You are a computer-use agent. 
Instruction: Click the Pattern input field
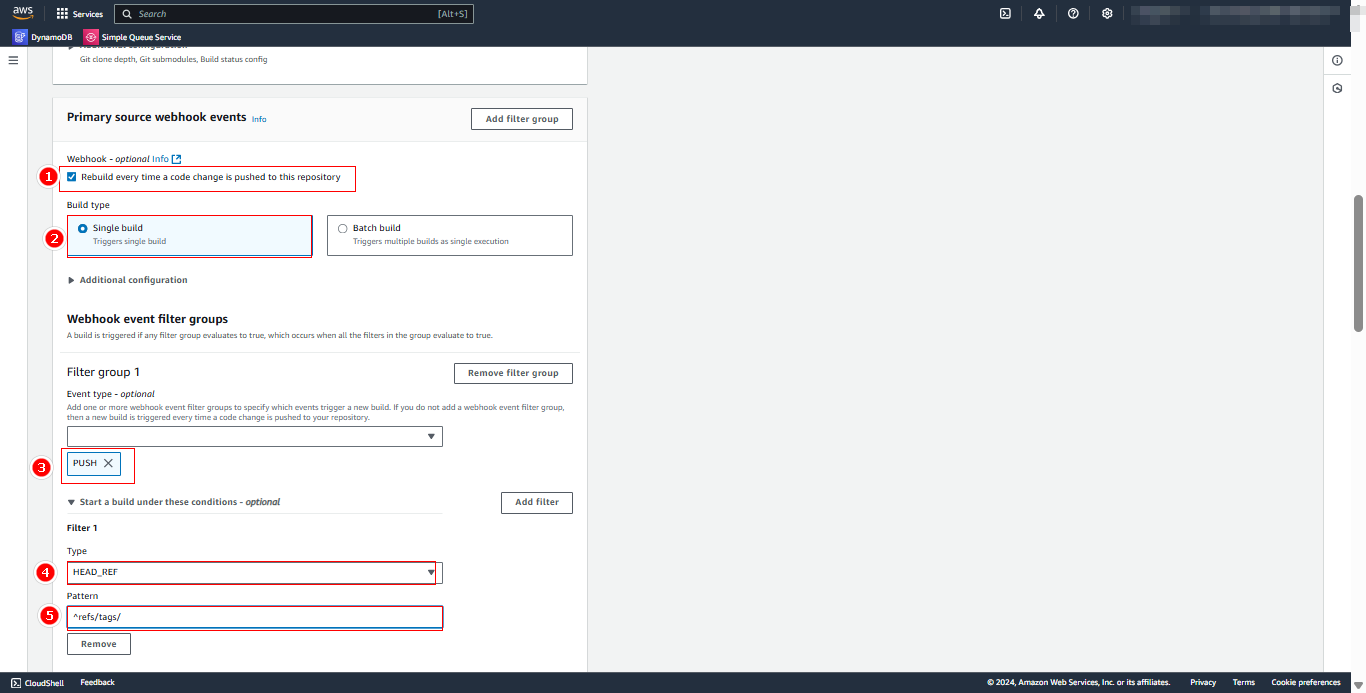[255, 617]
